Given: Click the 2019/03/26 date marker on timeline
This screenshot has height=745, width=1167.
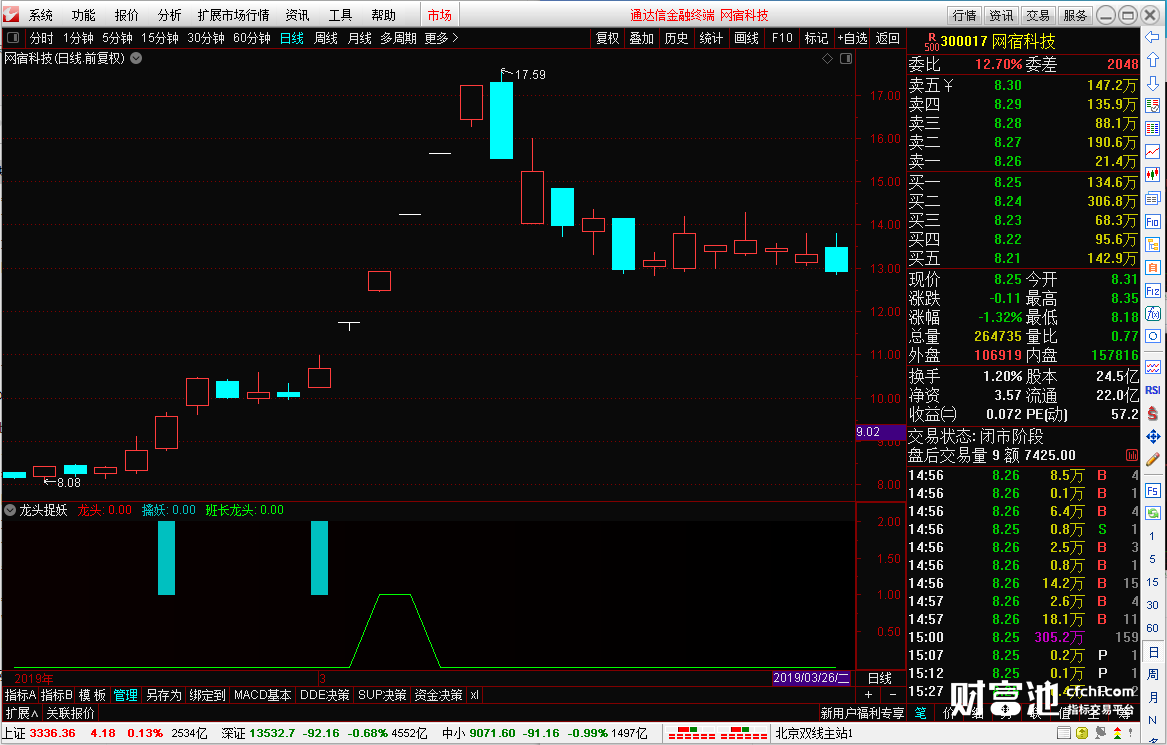Looking at the screenshot, I should coord(810,678).
